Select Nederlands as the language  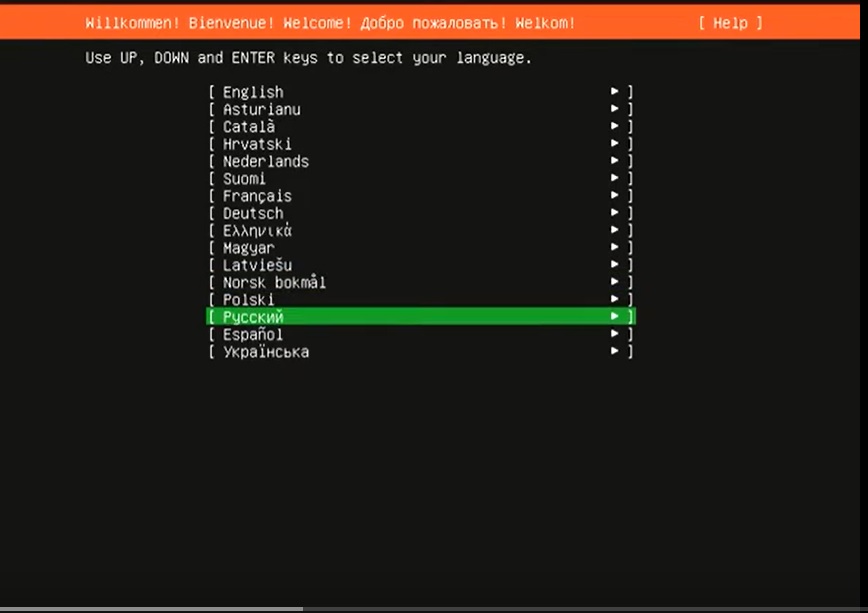click(x=421, y=161)
